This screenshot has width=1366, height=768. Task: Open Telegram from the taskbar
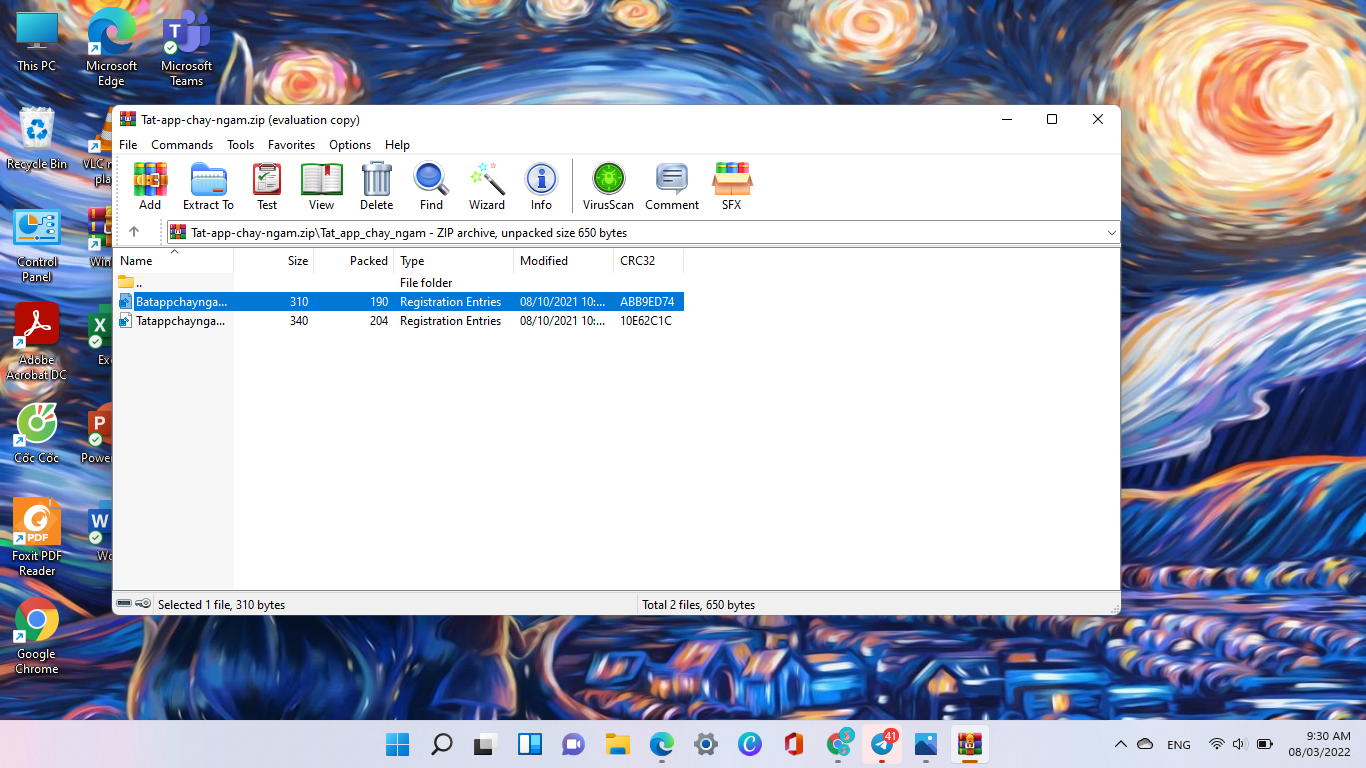(882, 744)
